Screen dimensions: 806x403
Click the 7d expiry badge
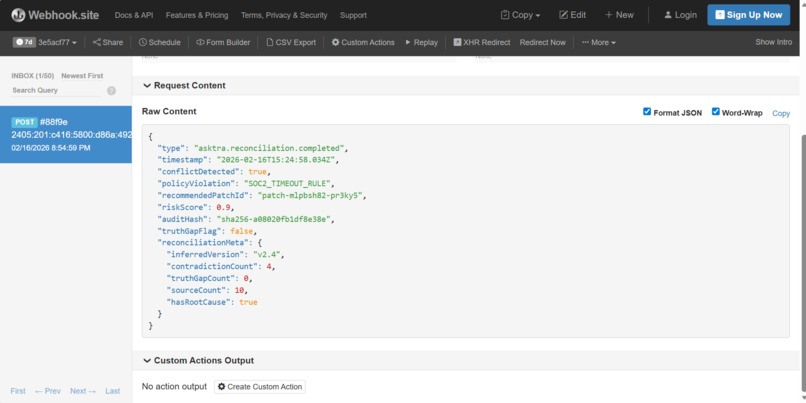[24, 42]
